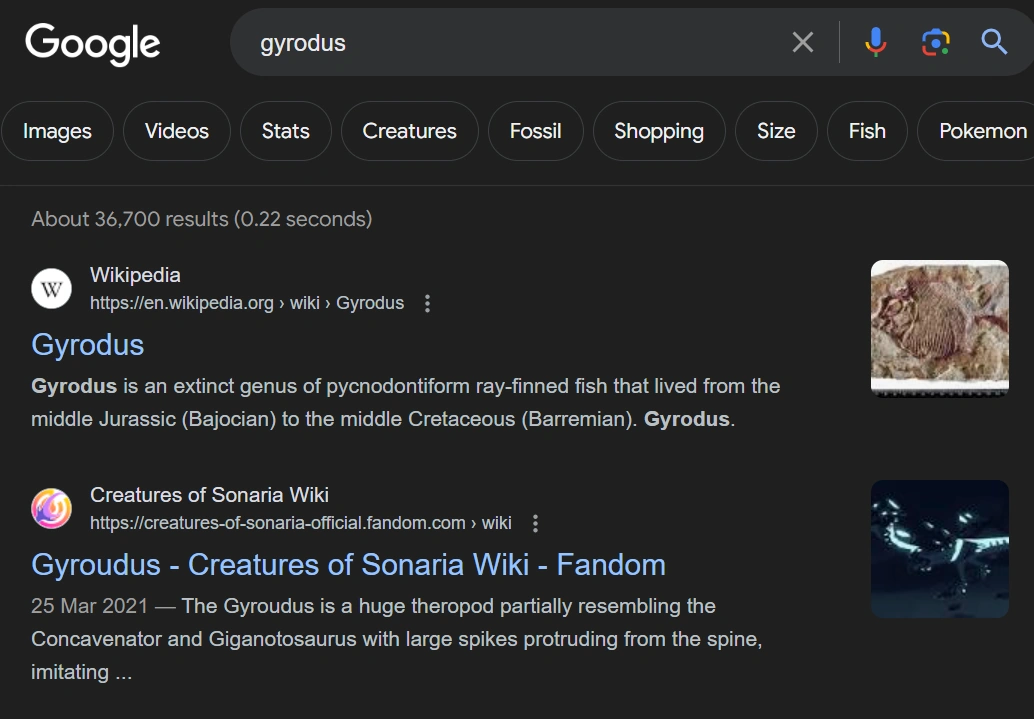
Task: Click the voice search microphone icon
Action: (875, 42)
